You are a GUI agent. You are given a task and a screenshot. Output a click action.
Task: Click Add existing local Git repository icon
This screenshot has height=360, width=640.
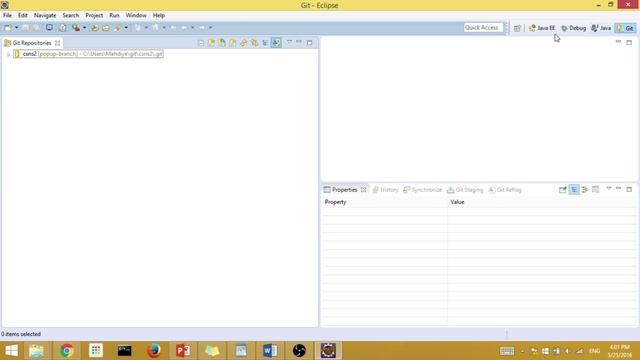(x=211, y=43)
